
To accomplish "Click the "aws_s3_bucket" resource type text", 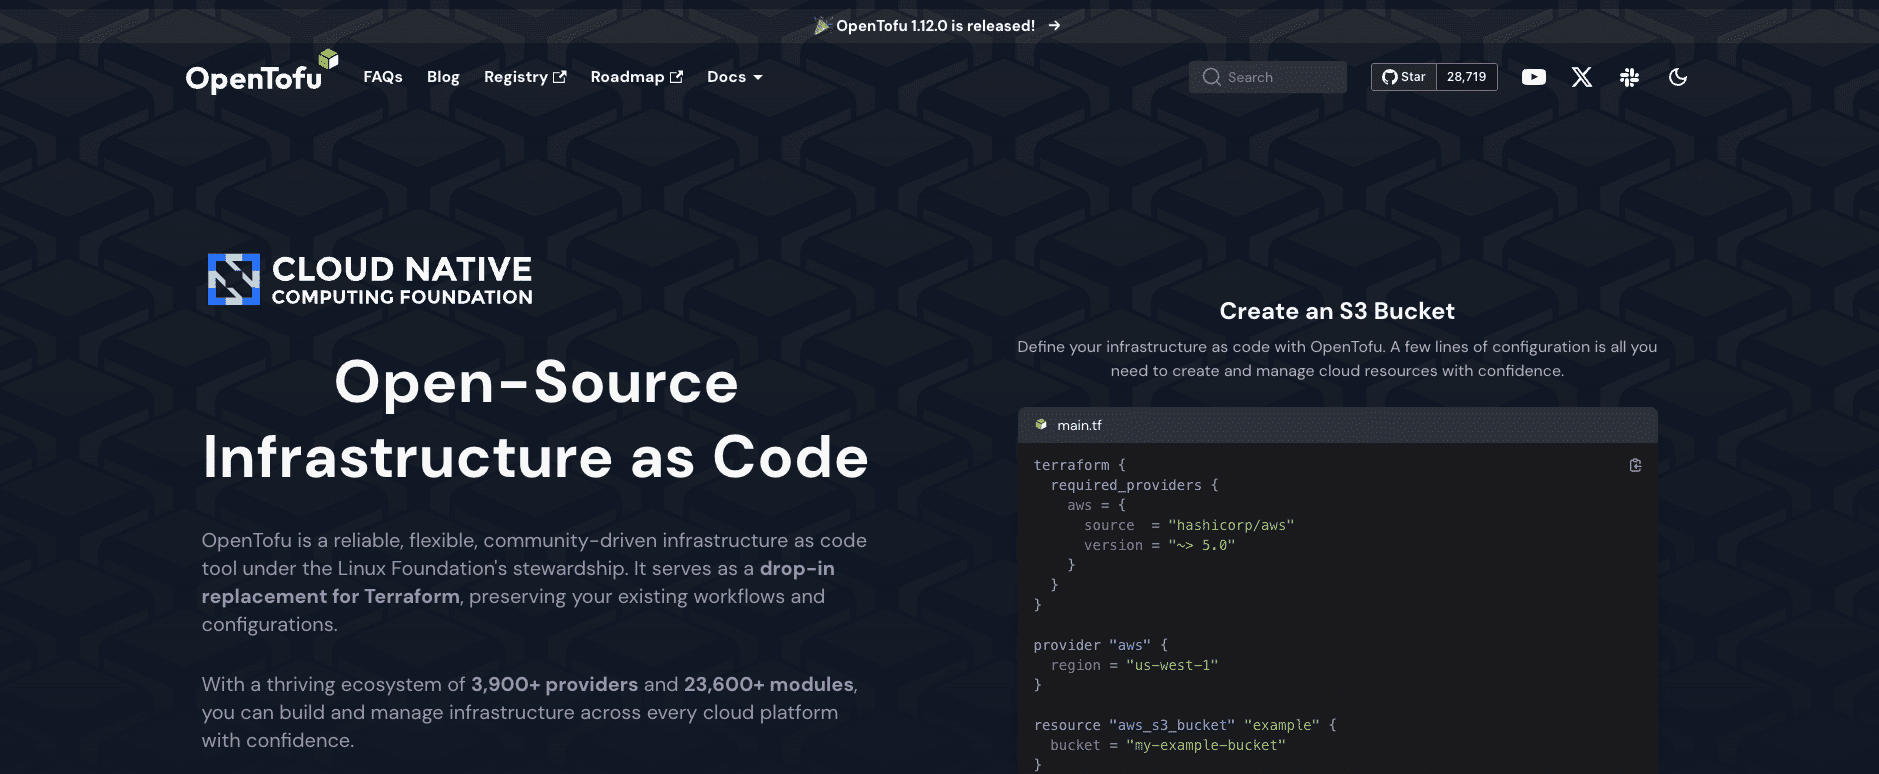I will (x=1172, y=725).
